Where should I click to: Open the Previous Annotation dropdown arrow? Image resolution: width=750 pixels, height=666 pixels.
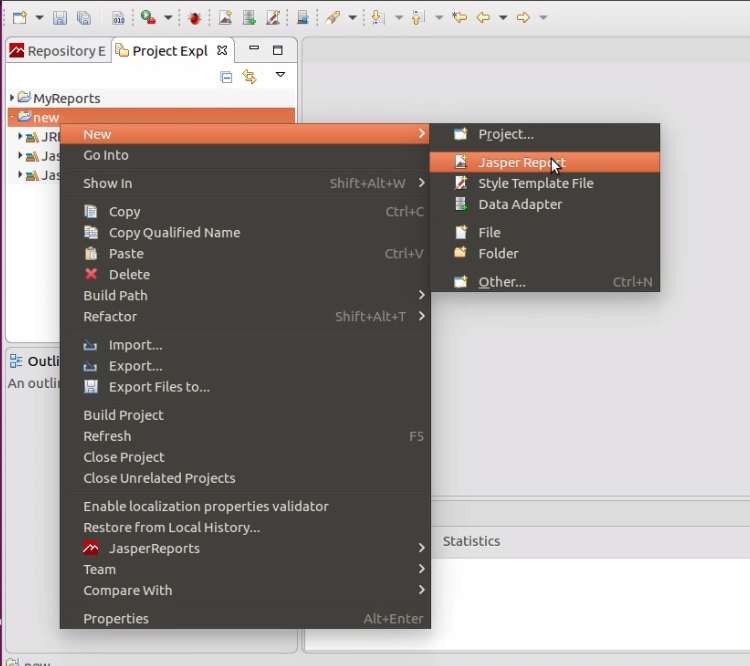point(439,18)
